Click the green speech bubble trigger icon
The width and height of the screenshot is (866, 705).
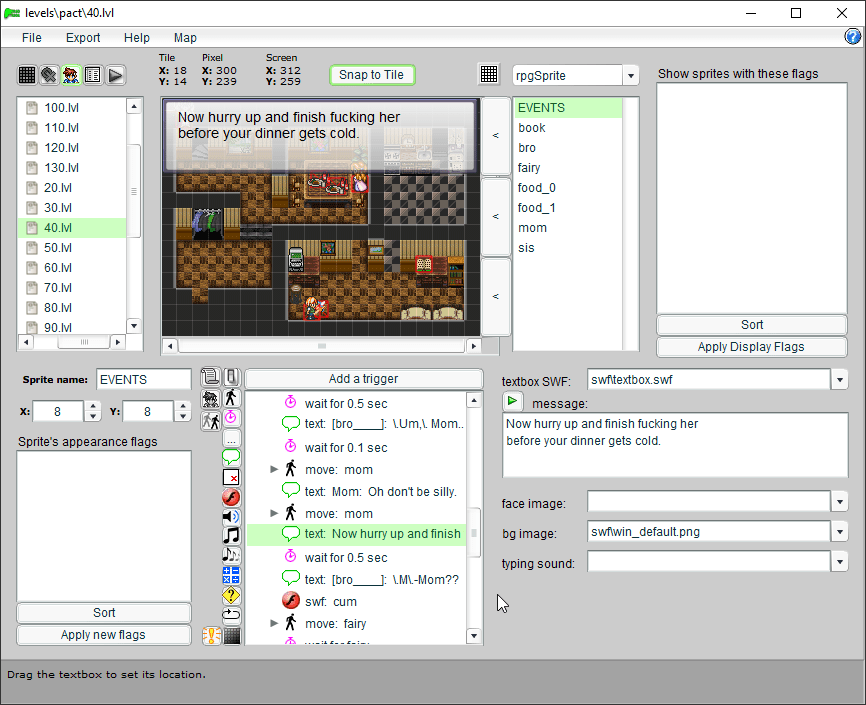pyautogui.click(x=231, y=458)
